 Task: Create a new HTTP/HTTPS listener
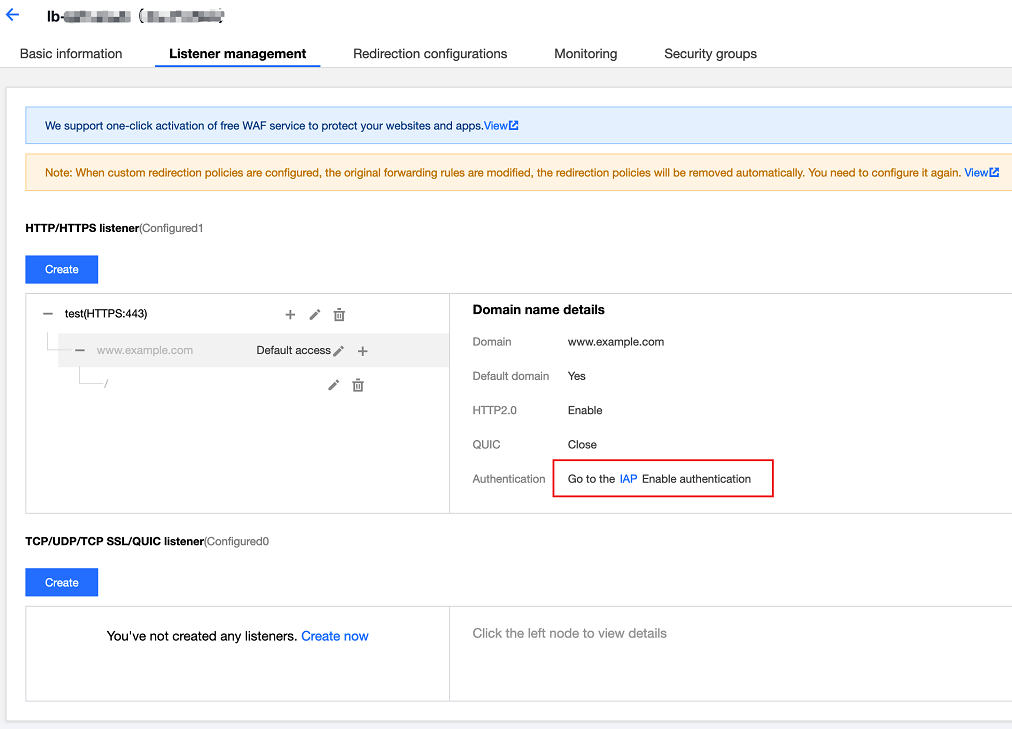click(x=61, y=269)
